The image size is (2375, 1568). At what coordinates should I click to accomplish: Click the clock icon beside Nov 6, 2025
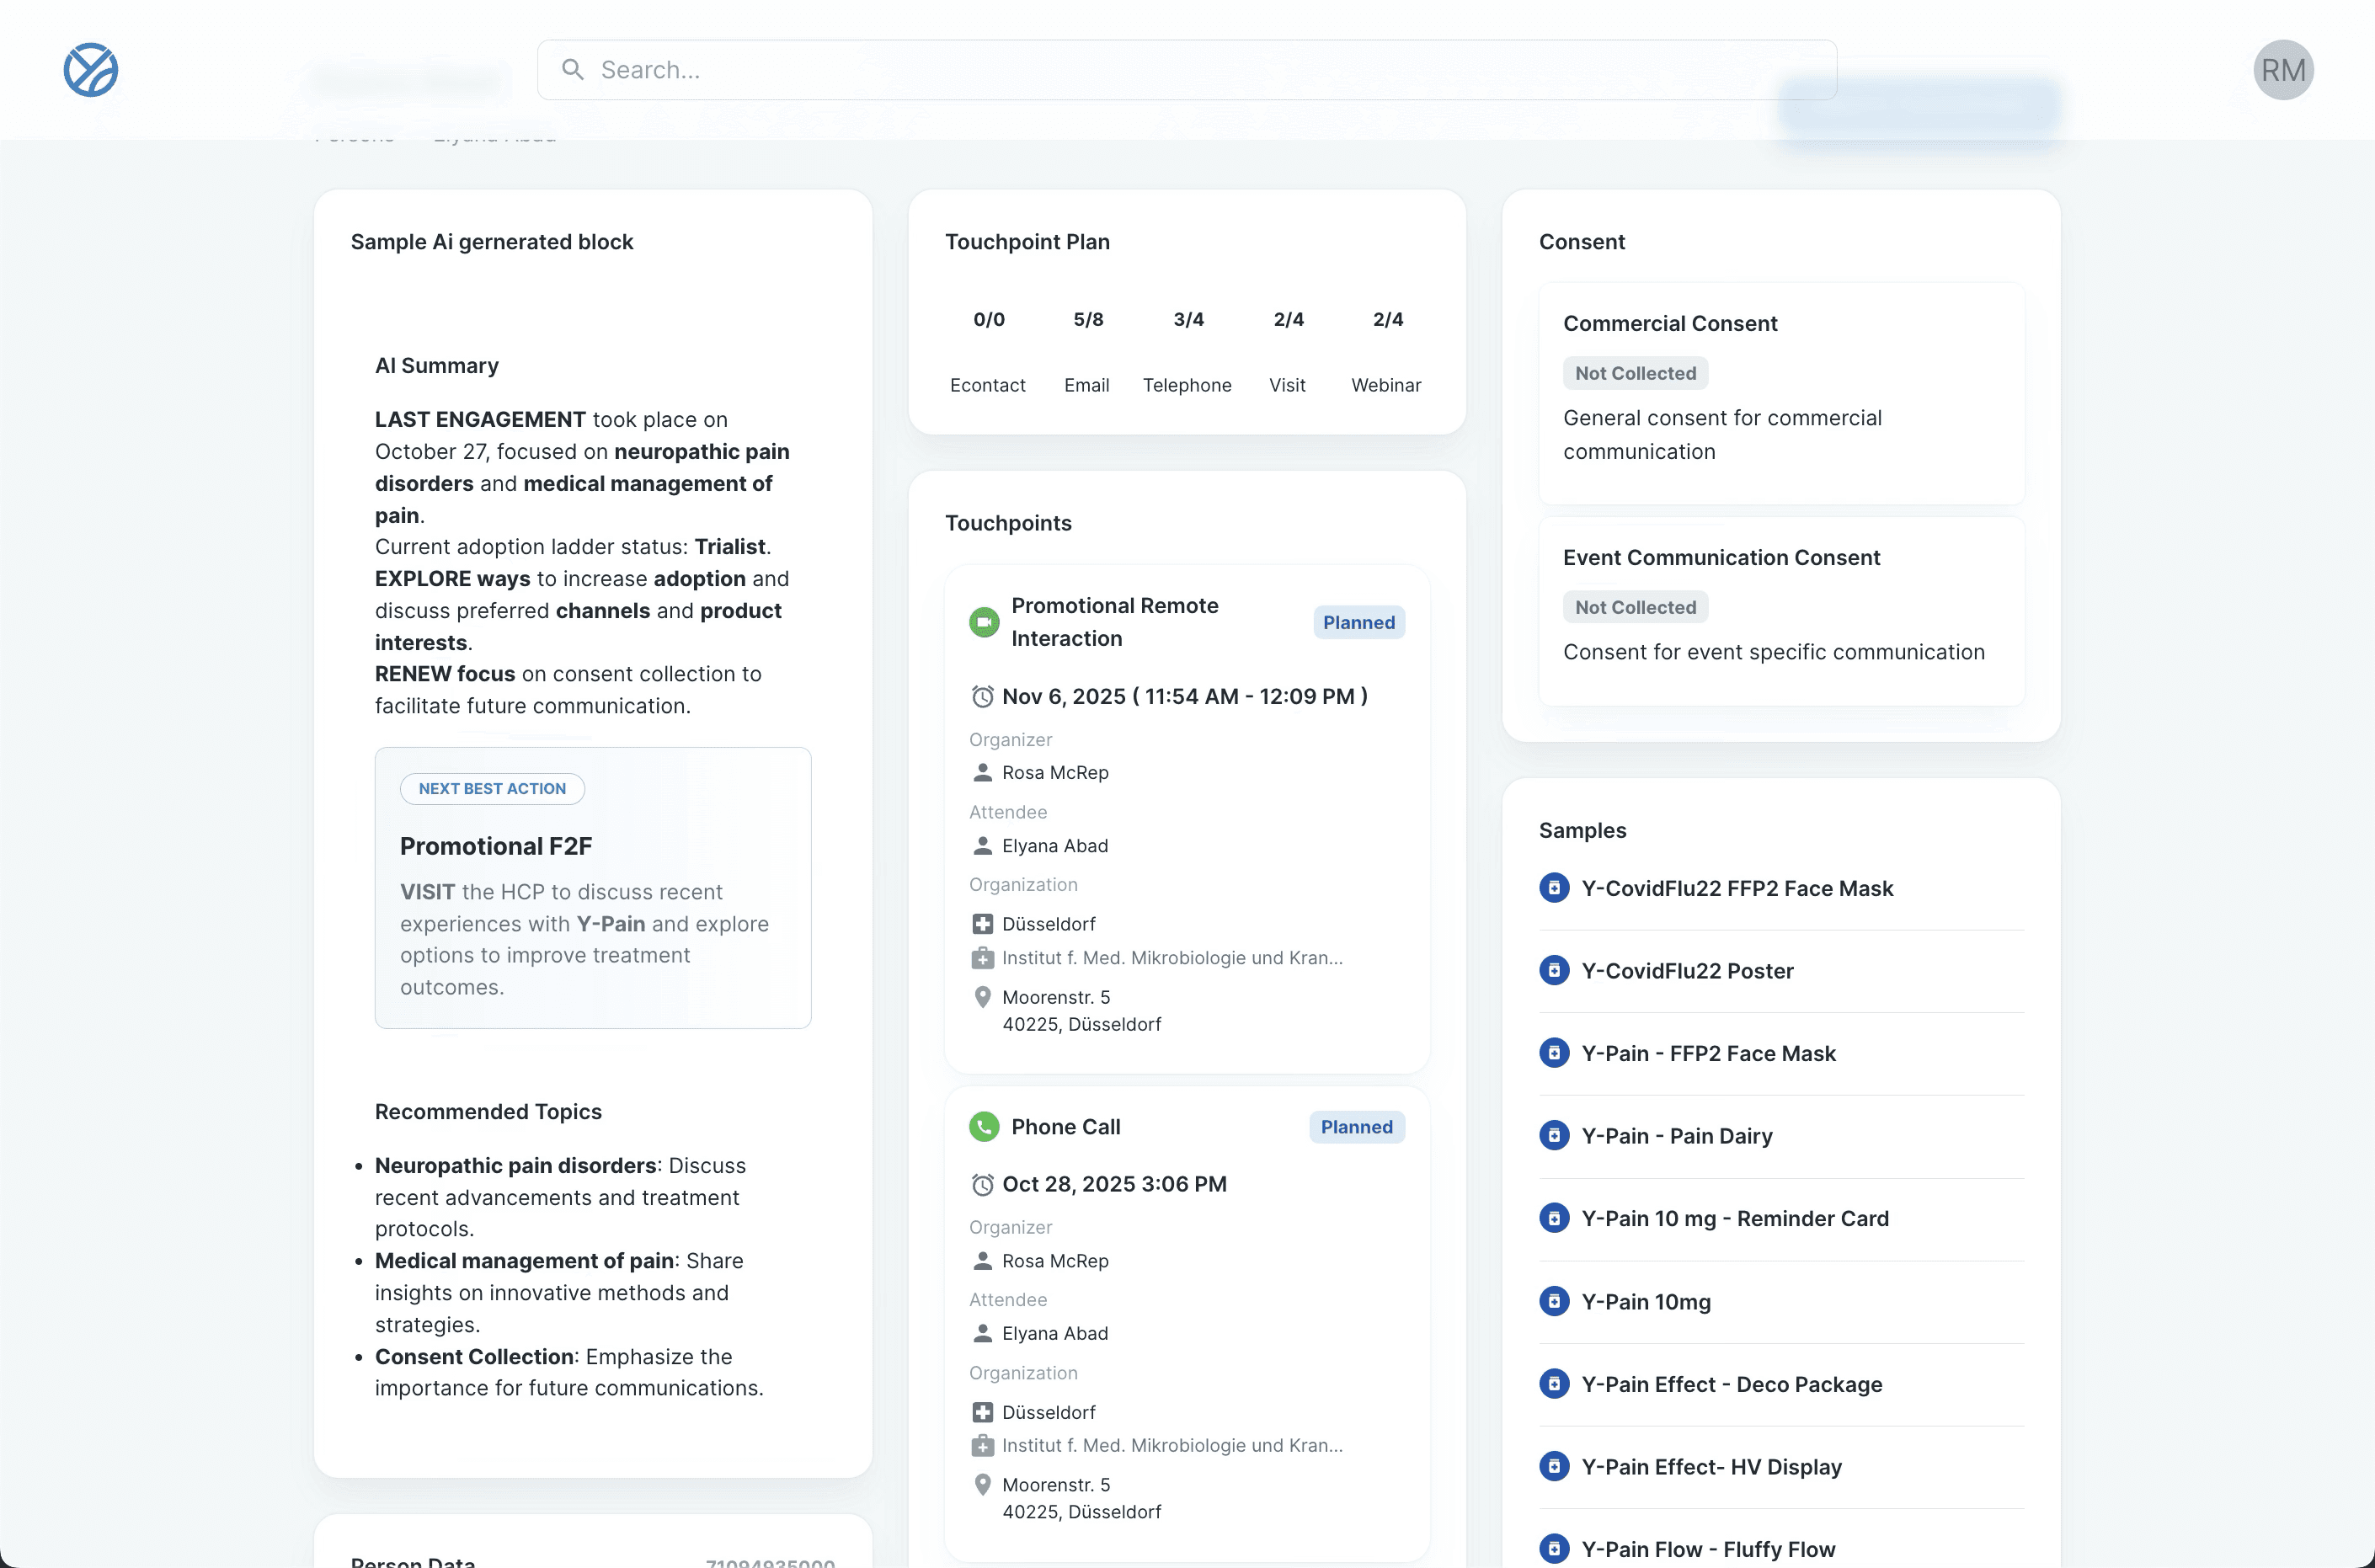[x=982, y=697]
